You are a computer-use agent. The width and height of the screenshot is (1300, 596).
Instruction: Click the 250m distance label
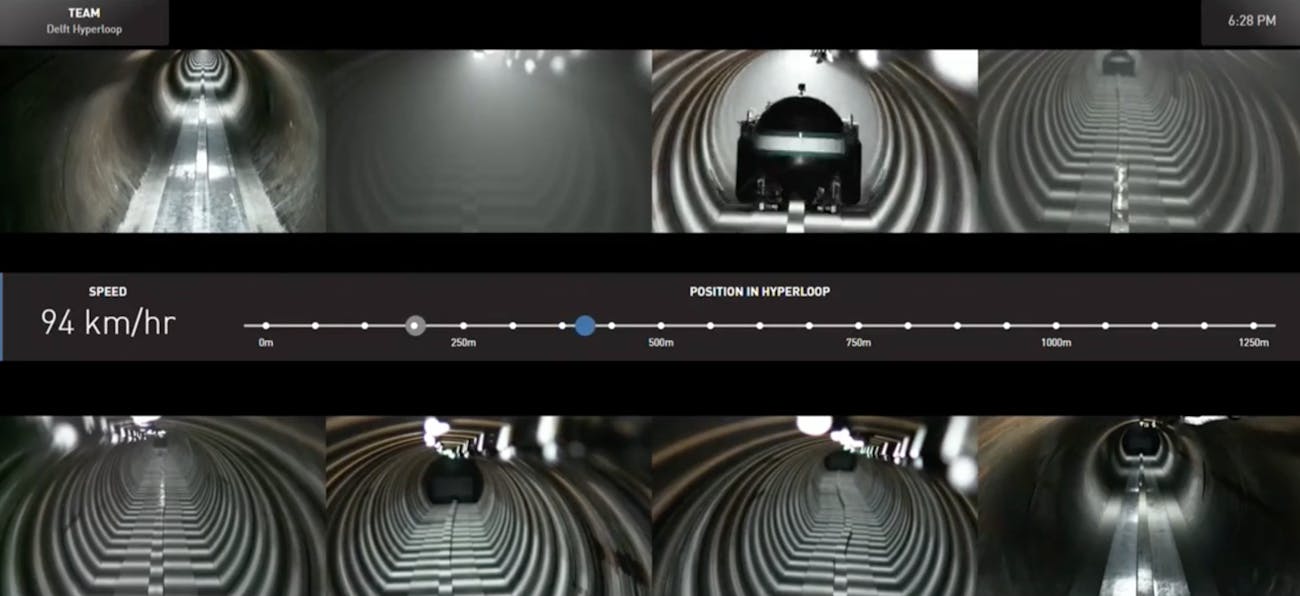463,344
